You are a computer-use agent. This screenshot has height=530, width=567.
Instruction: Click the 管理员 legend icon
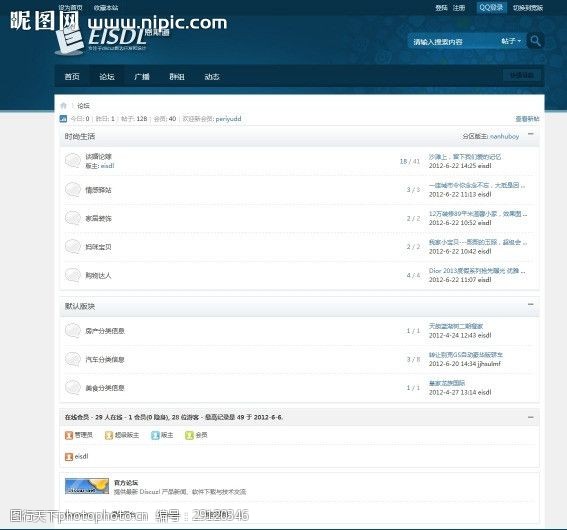(69, 435)
